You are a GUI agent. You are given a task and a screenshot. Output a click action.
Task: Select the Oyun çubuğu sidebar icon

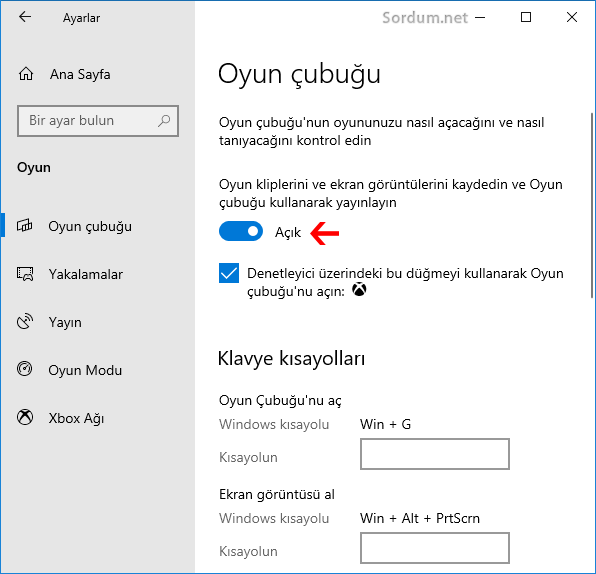click(25, 226)
